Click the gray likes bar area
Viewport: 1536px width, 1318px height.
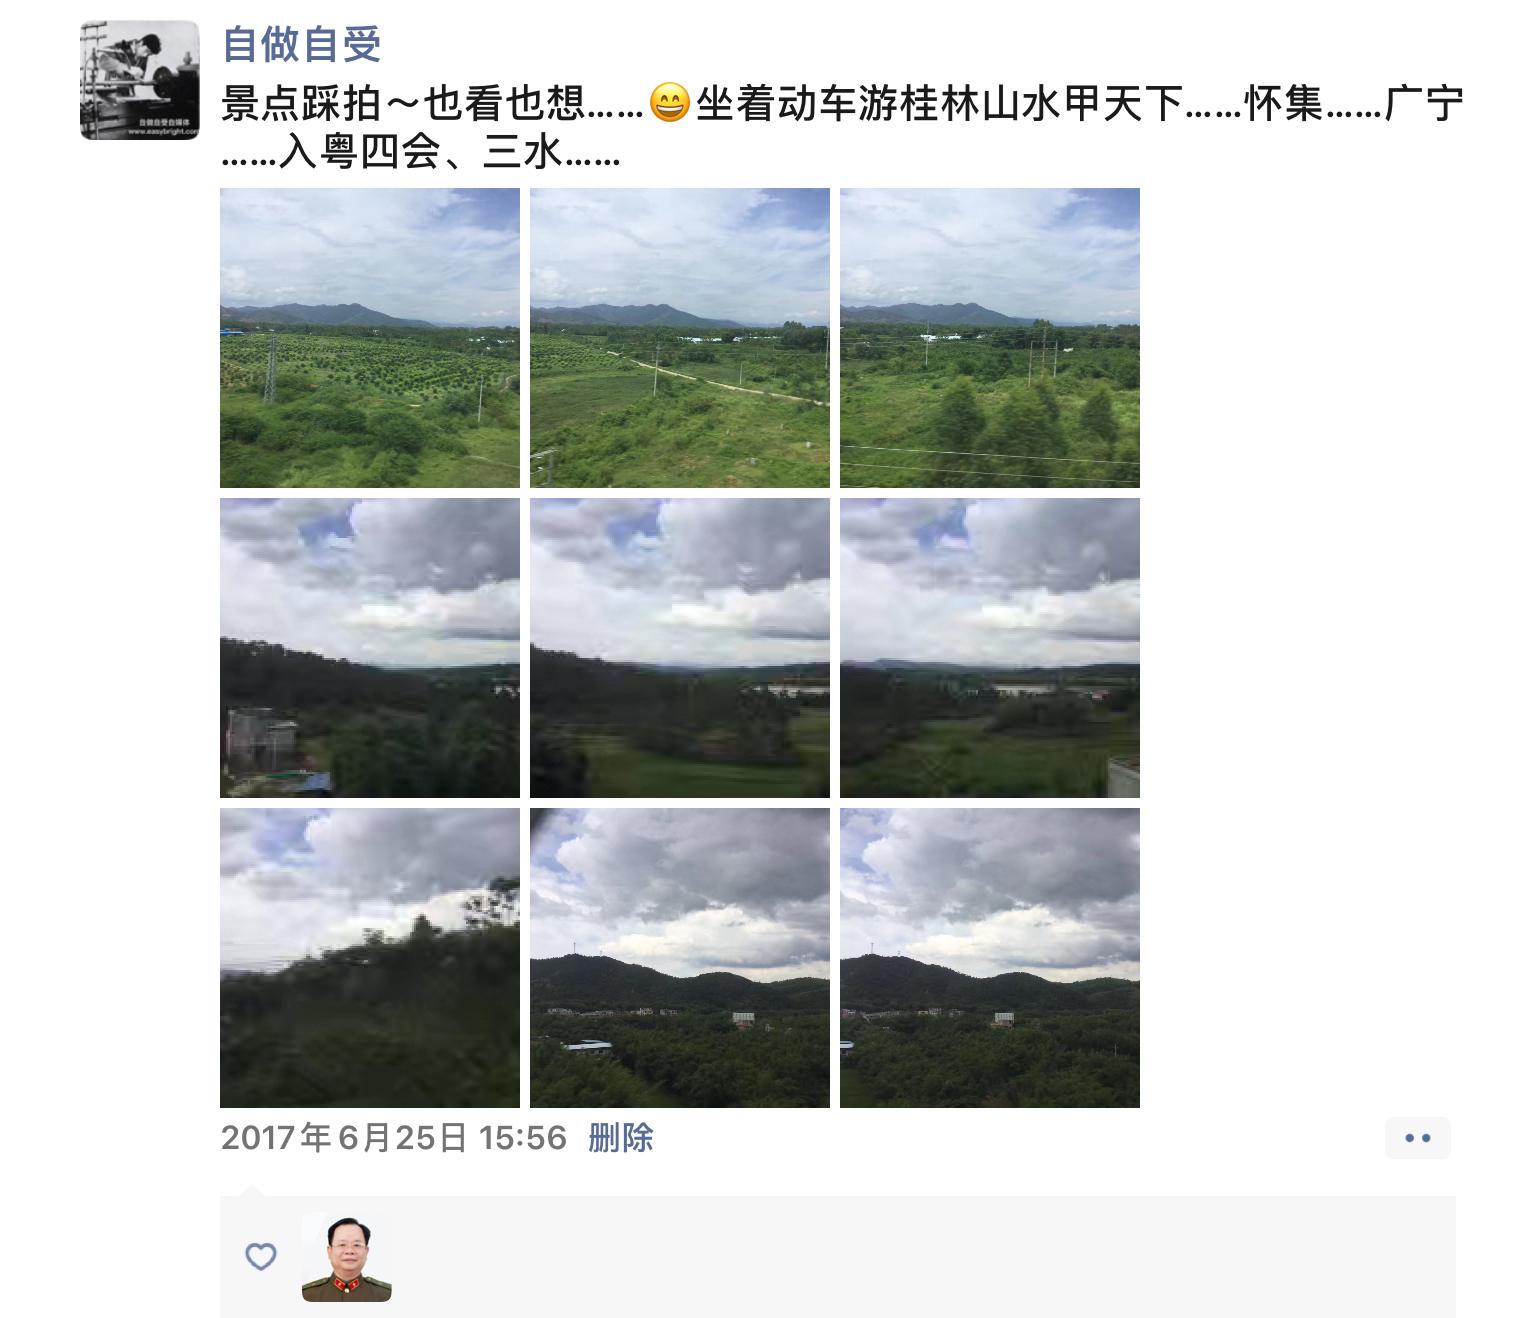click(x=838, y=1257)
